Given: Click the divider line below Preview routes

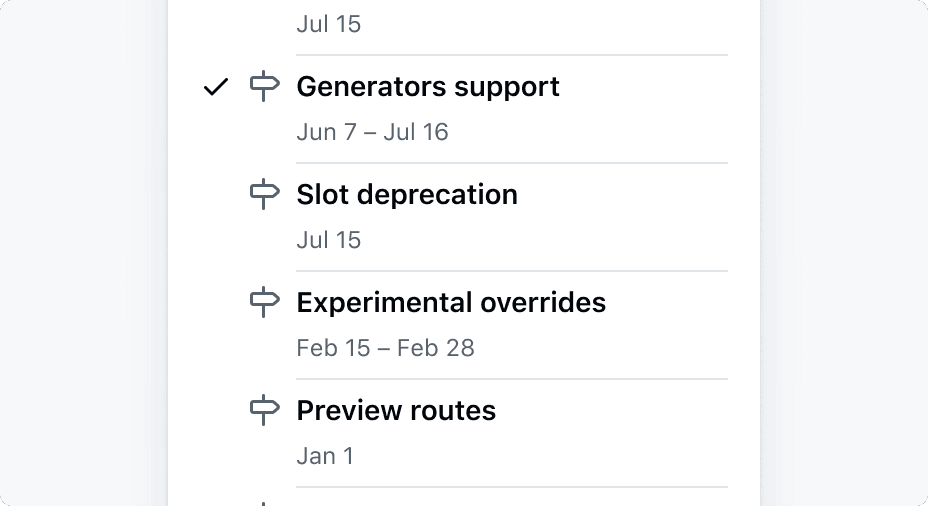Looking at the screenshot, I should (512, 487).
